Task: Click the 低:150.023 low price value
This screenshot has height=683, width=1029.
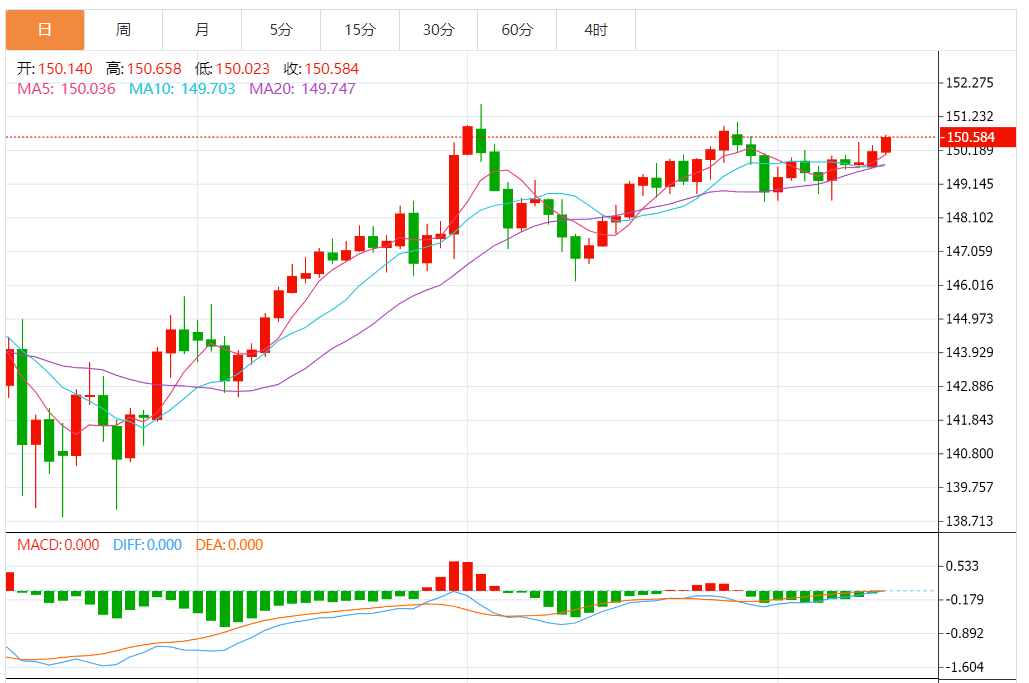Action: click(232, 69)
